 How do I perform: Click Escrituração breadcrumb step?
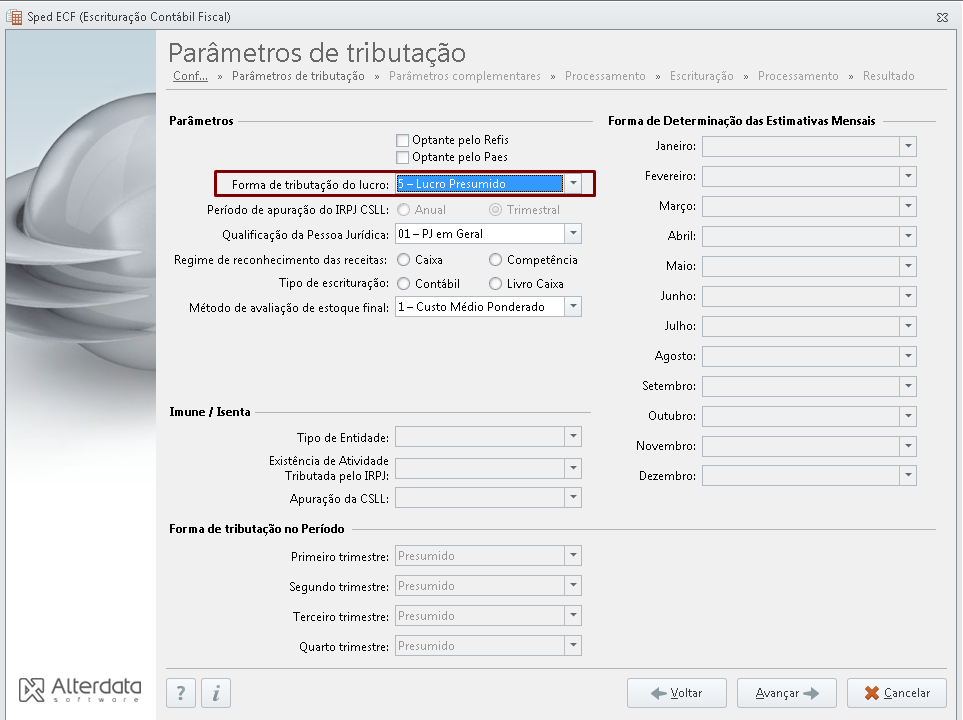(701, 76)
